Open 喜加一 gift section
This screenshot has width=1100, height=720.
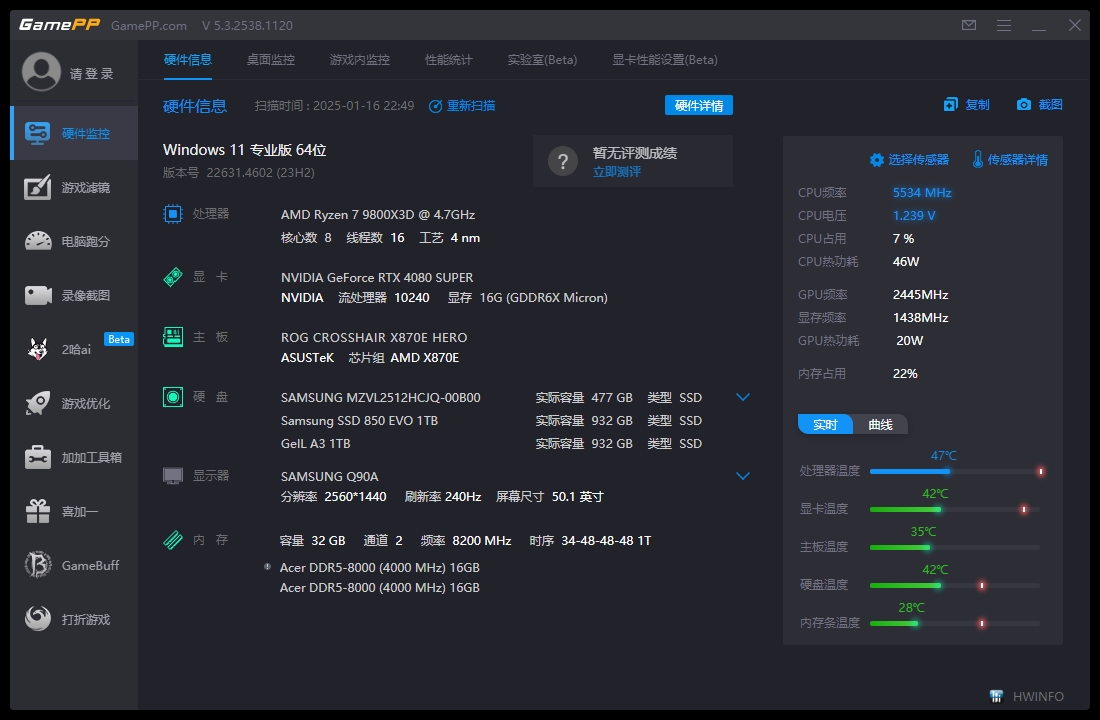(x=74, y=512)
